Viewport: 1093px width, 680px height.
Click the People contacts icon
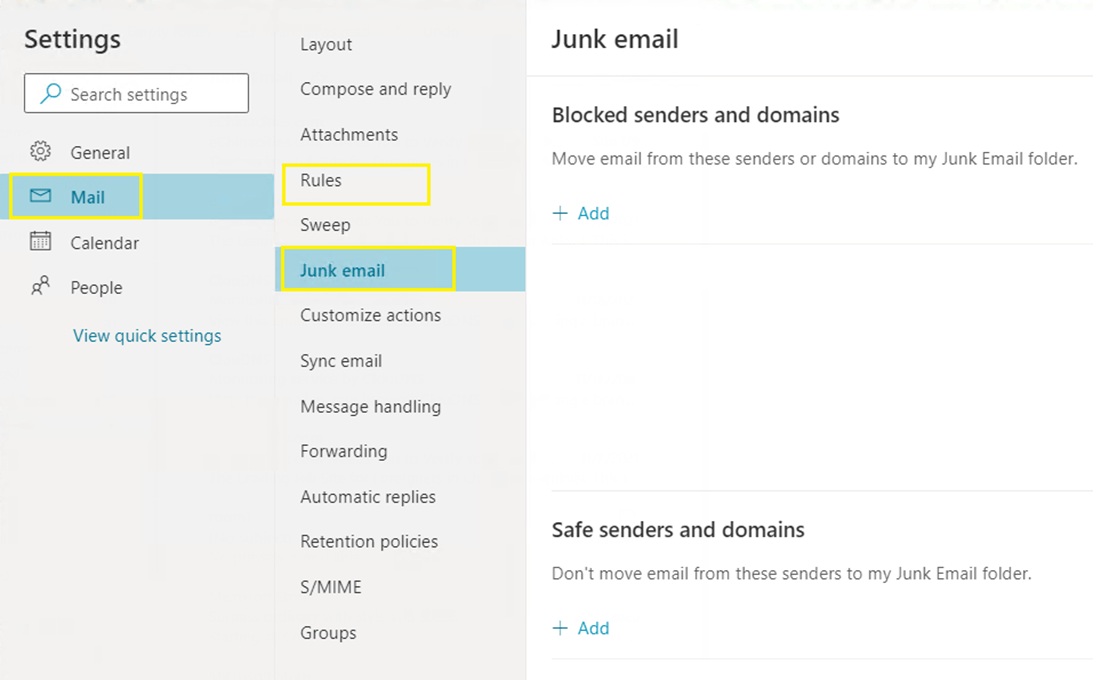point(40,286)
